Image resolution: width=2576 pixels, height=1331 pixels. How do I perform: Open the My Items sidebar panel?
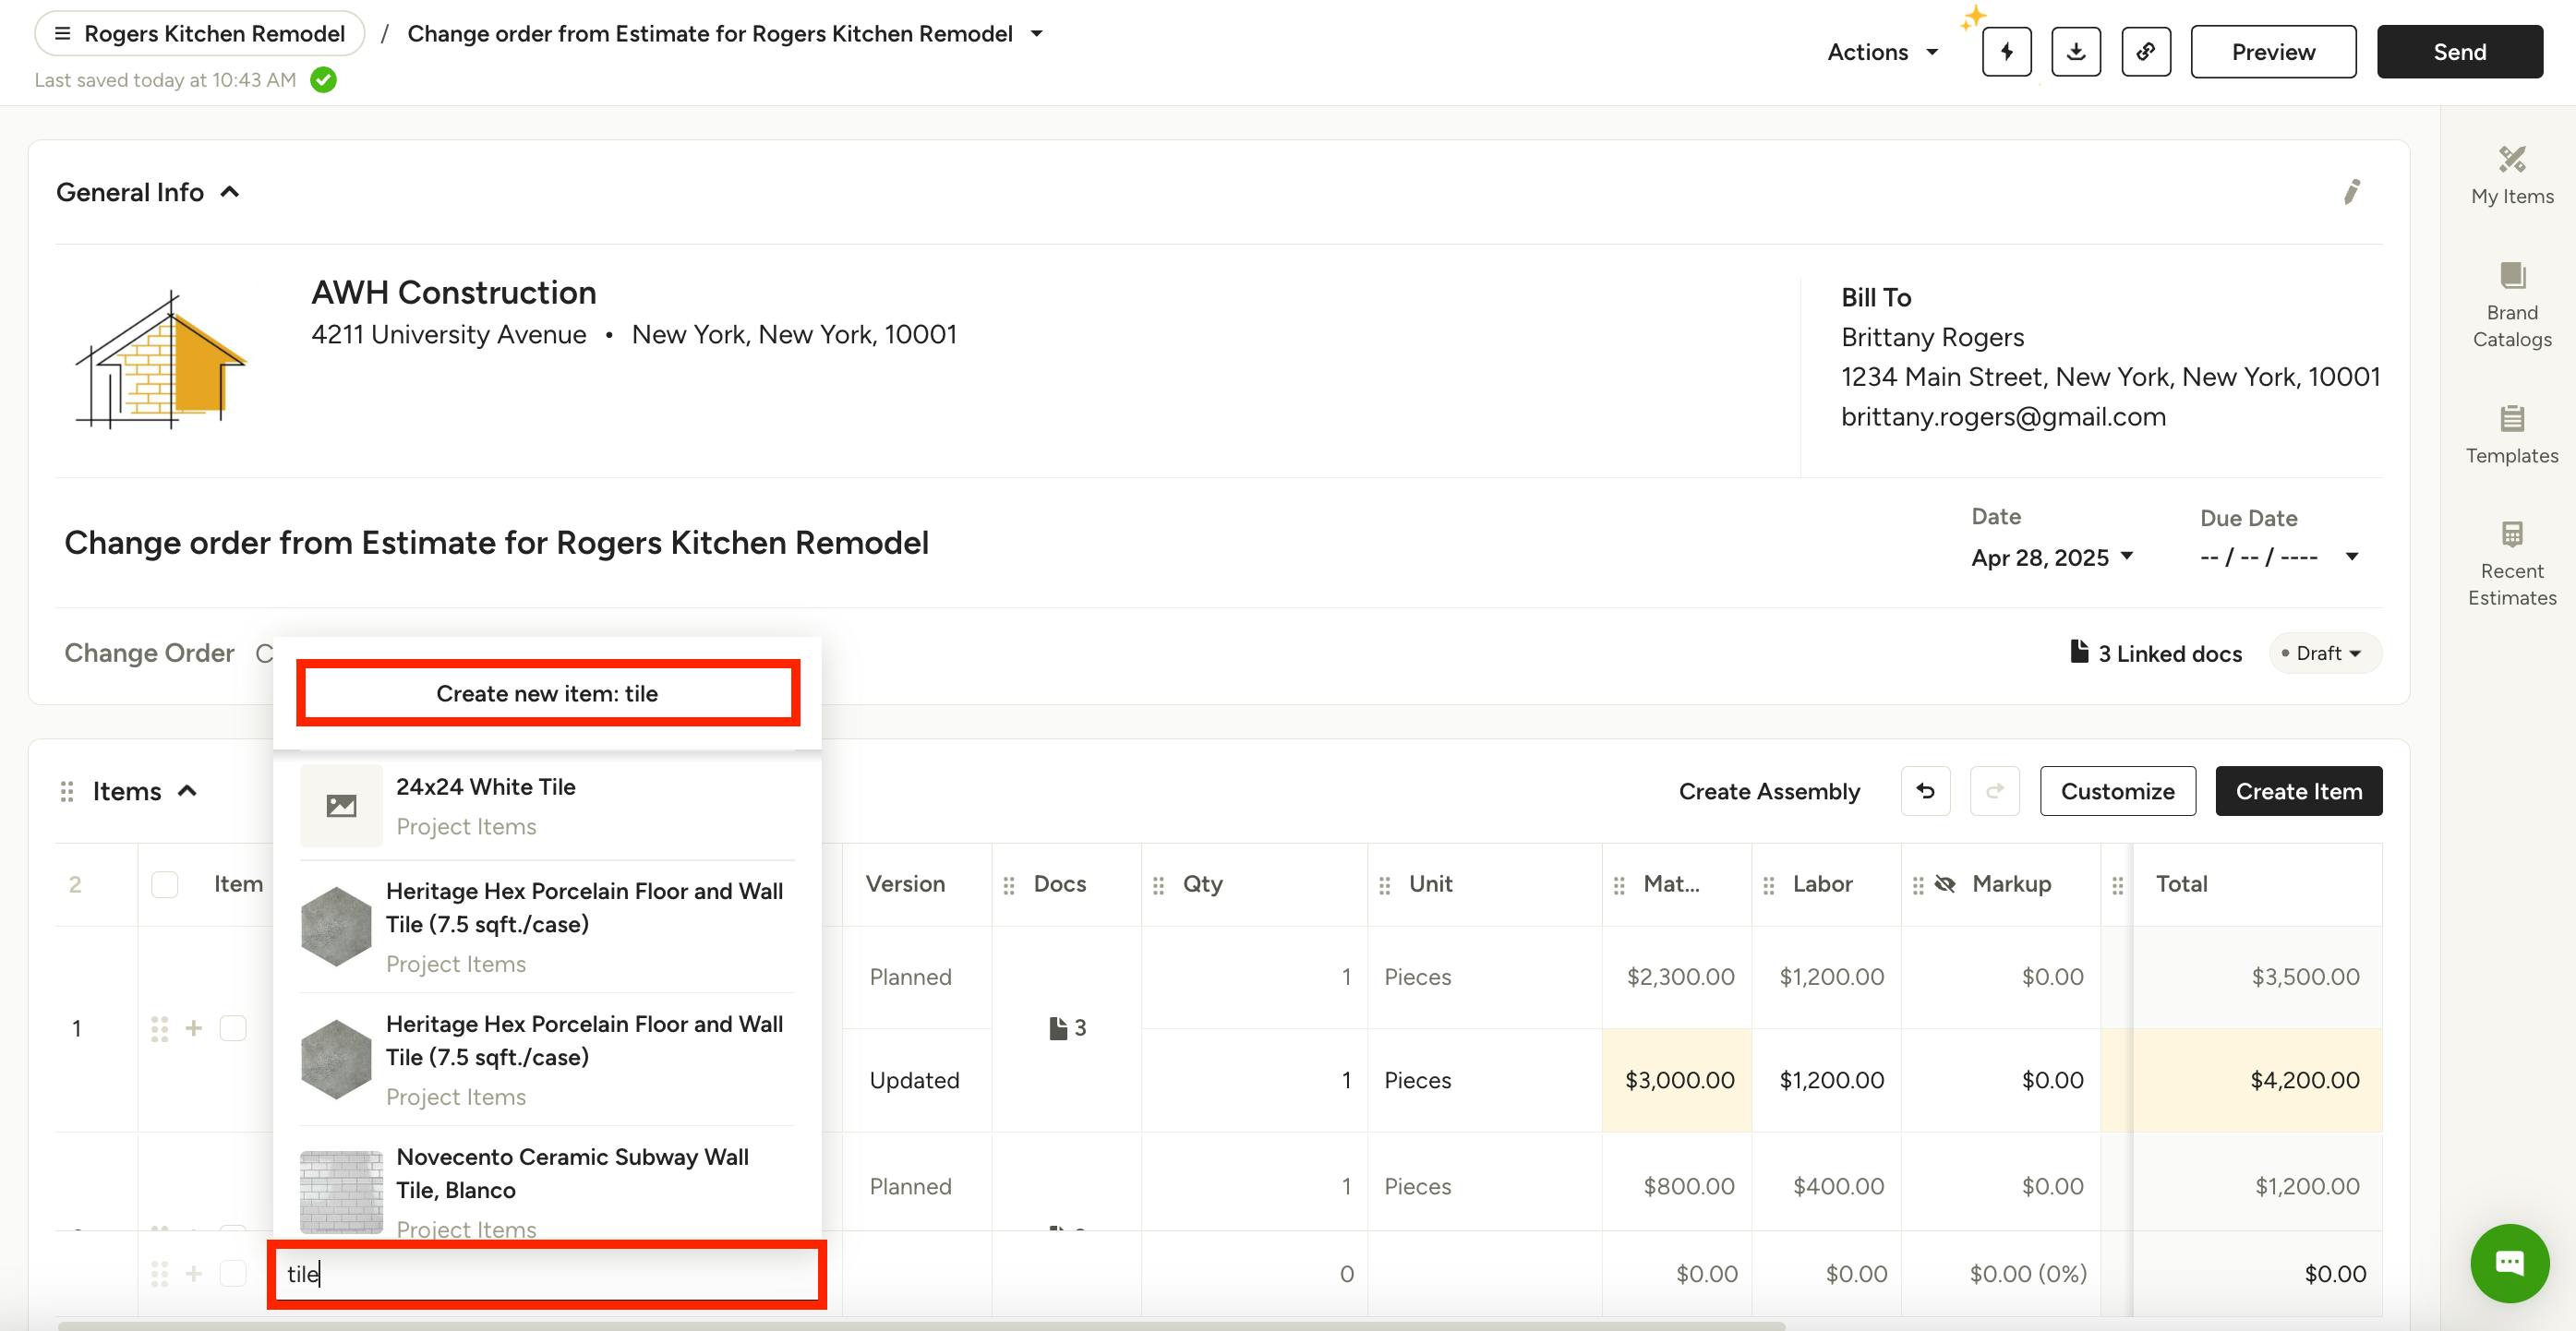(x=2511, y=175)
